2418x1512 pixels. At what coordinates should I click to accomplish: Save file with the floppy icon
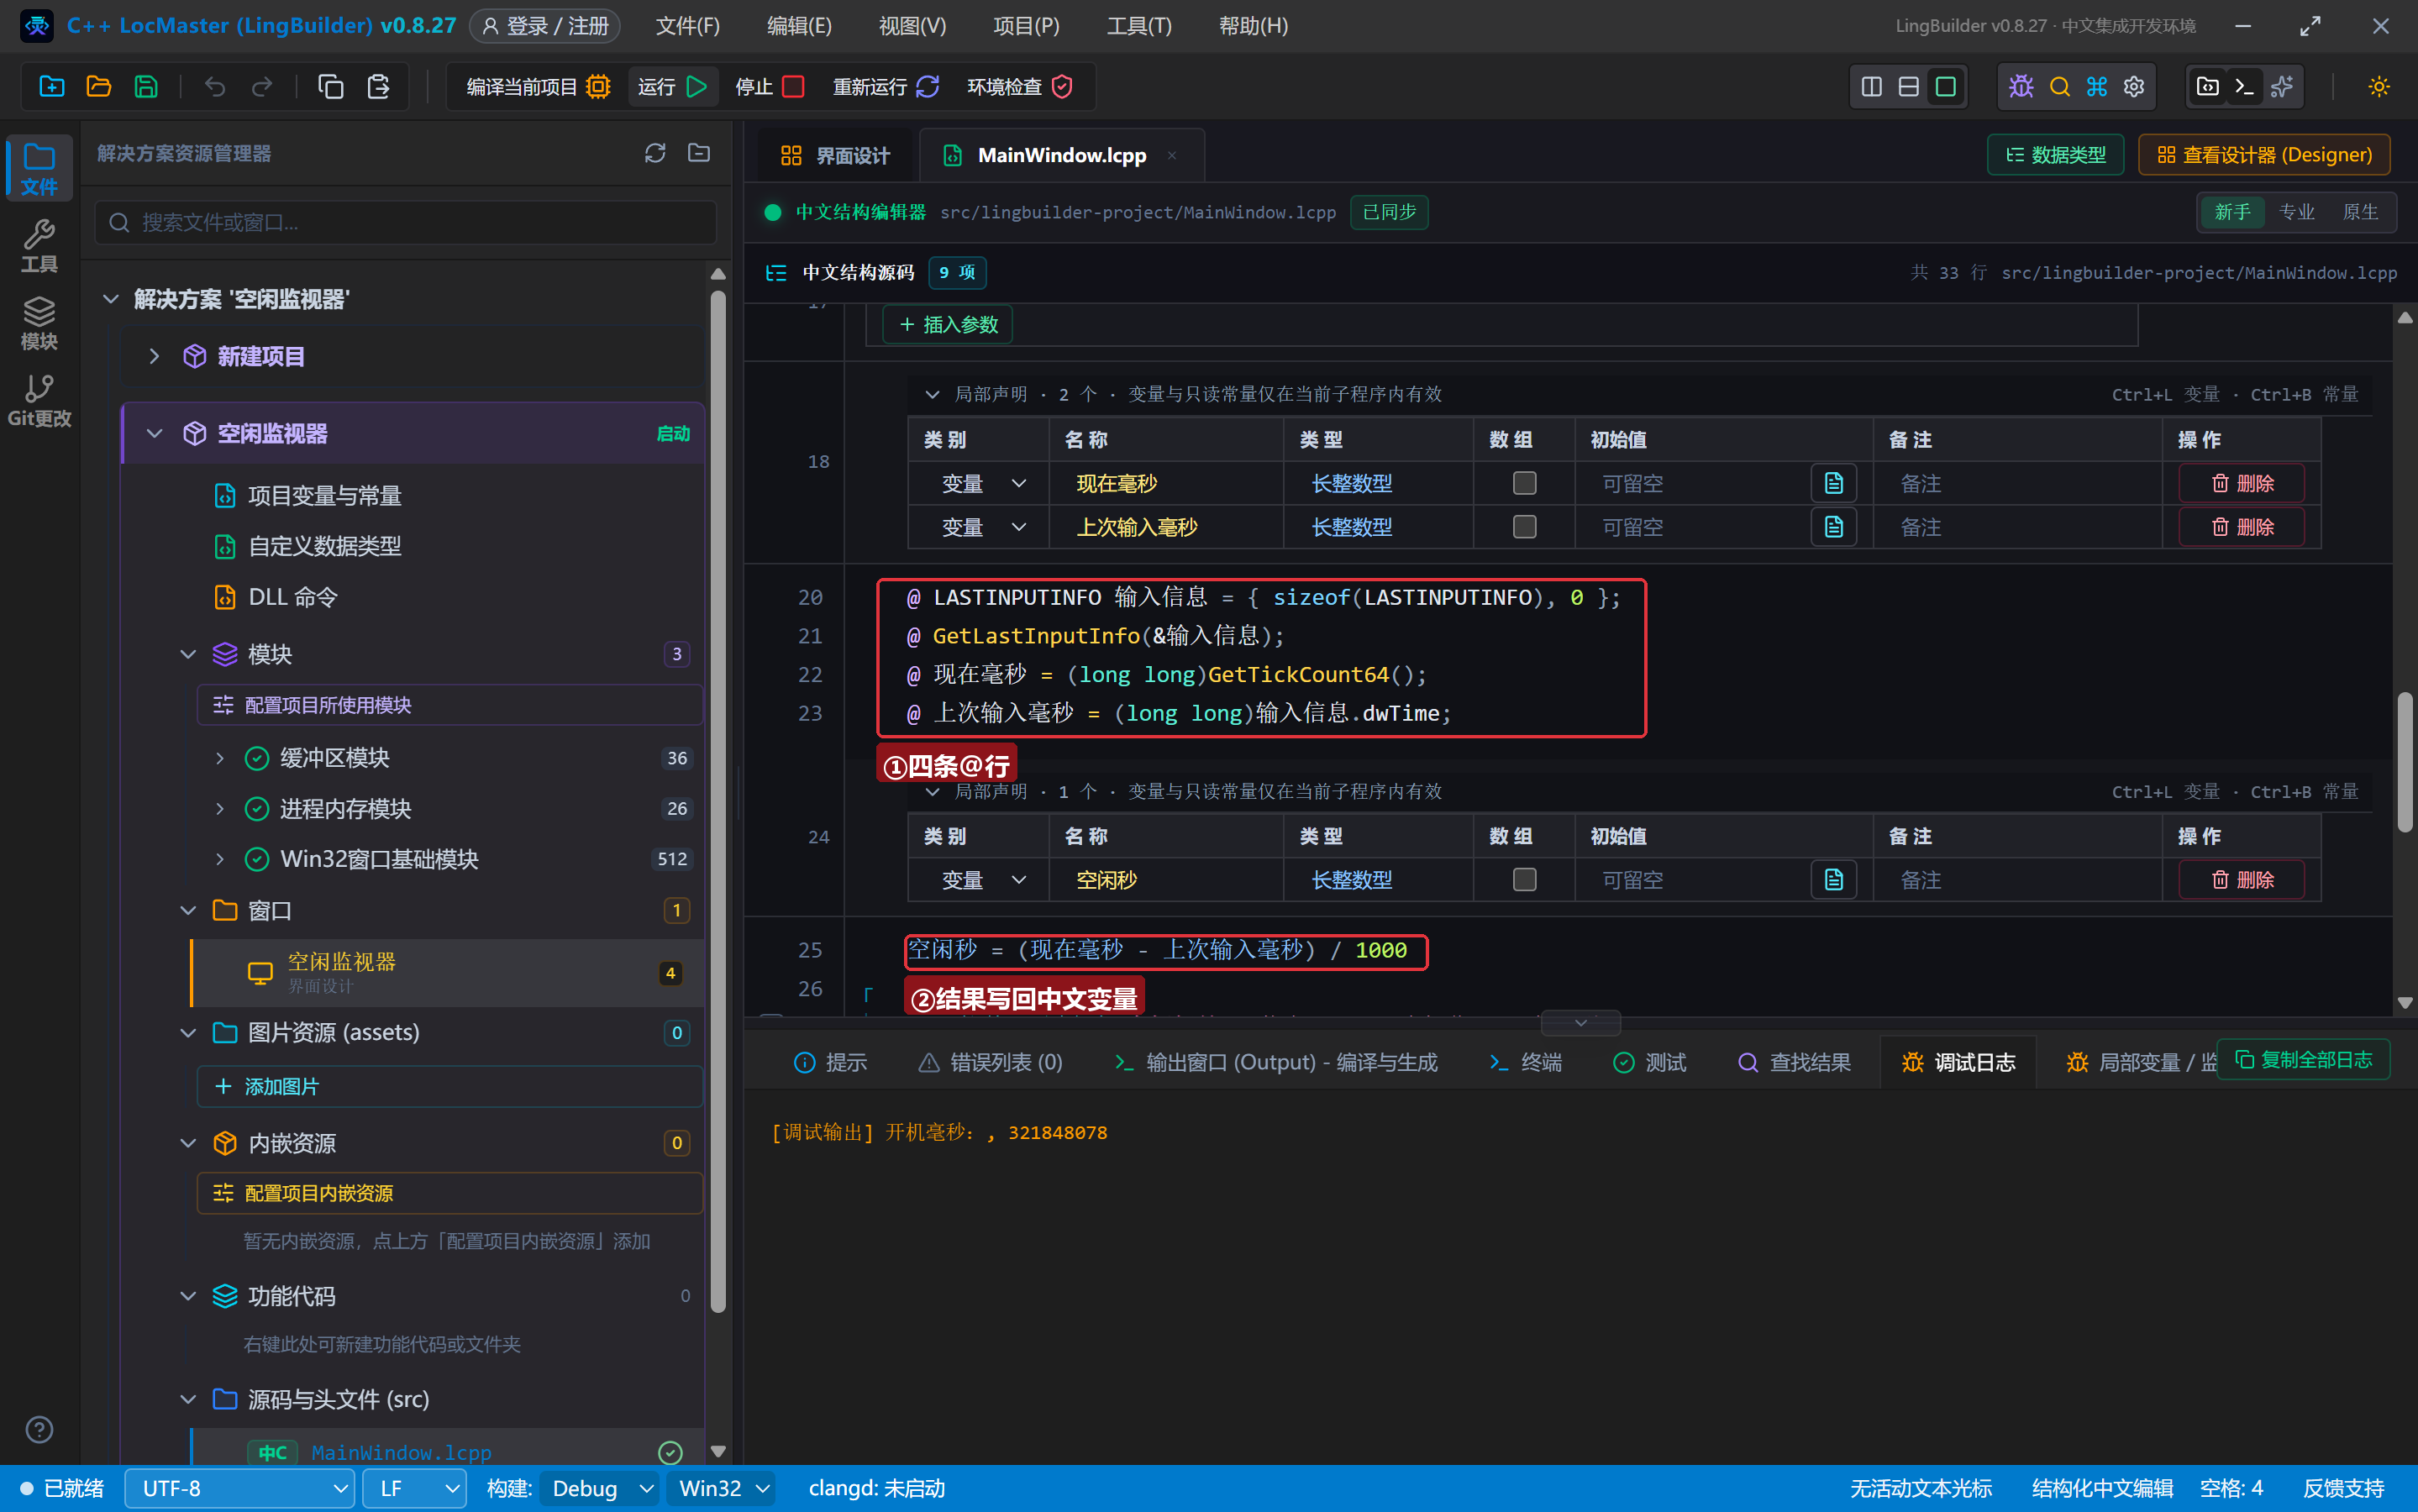(x=146, y=87)
